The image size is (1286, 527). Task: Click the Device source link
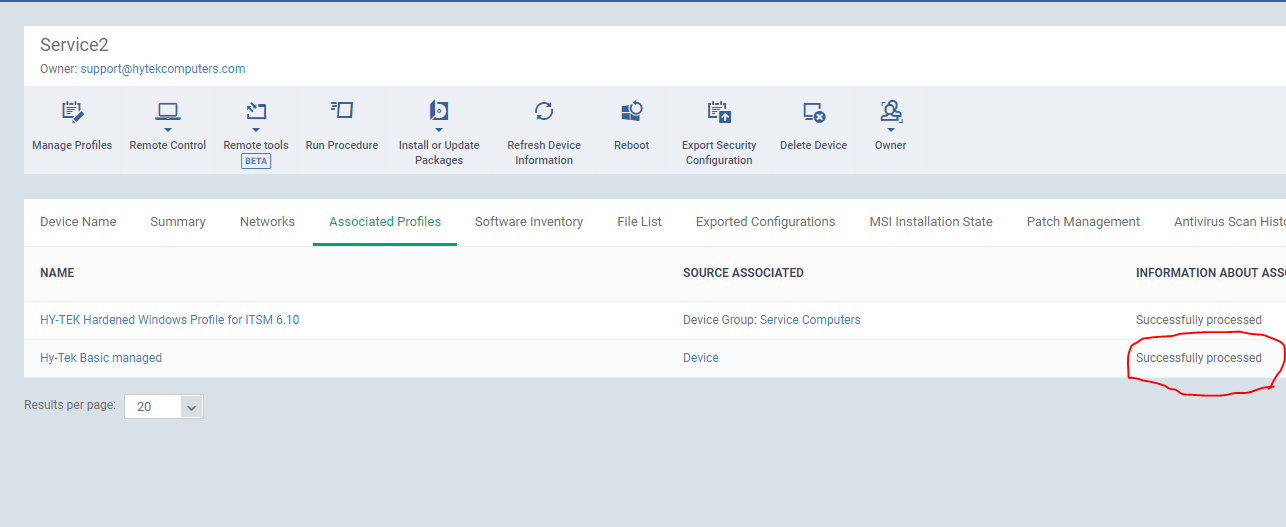pyautogui.click(x=701, y=358)
